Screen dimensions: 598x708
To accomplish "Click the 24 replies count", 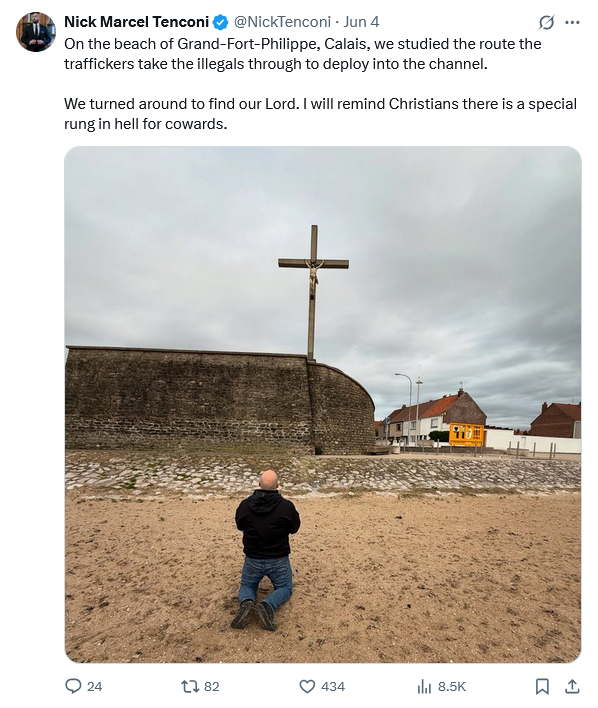I will (x=94, y=687).
